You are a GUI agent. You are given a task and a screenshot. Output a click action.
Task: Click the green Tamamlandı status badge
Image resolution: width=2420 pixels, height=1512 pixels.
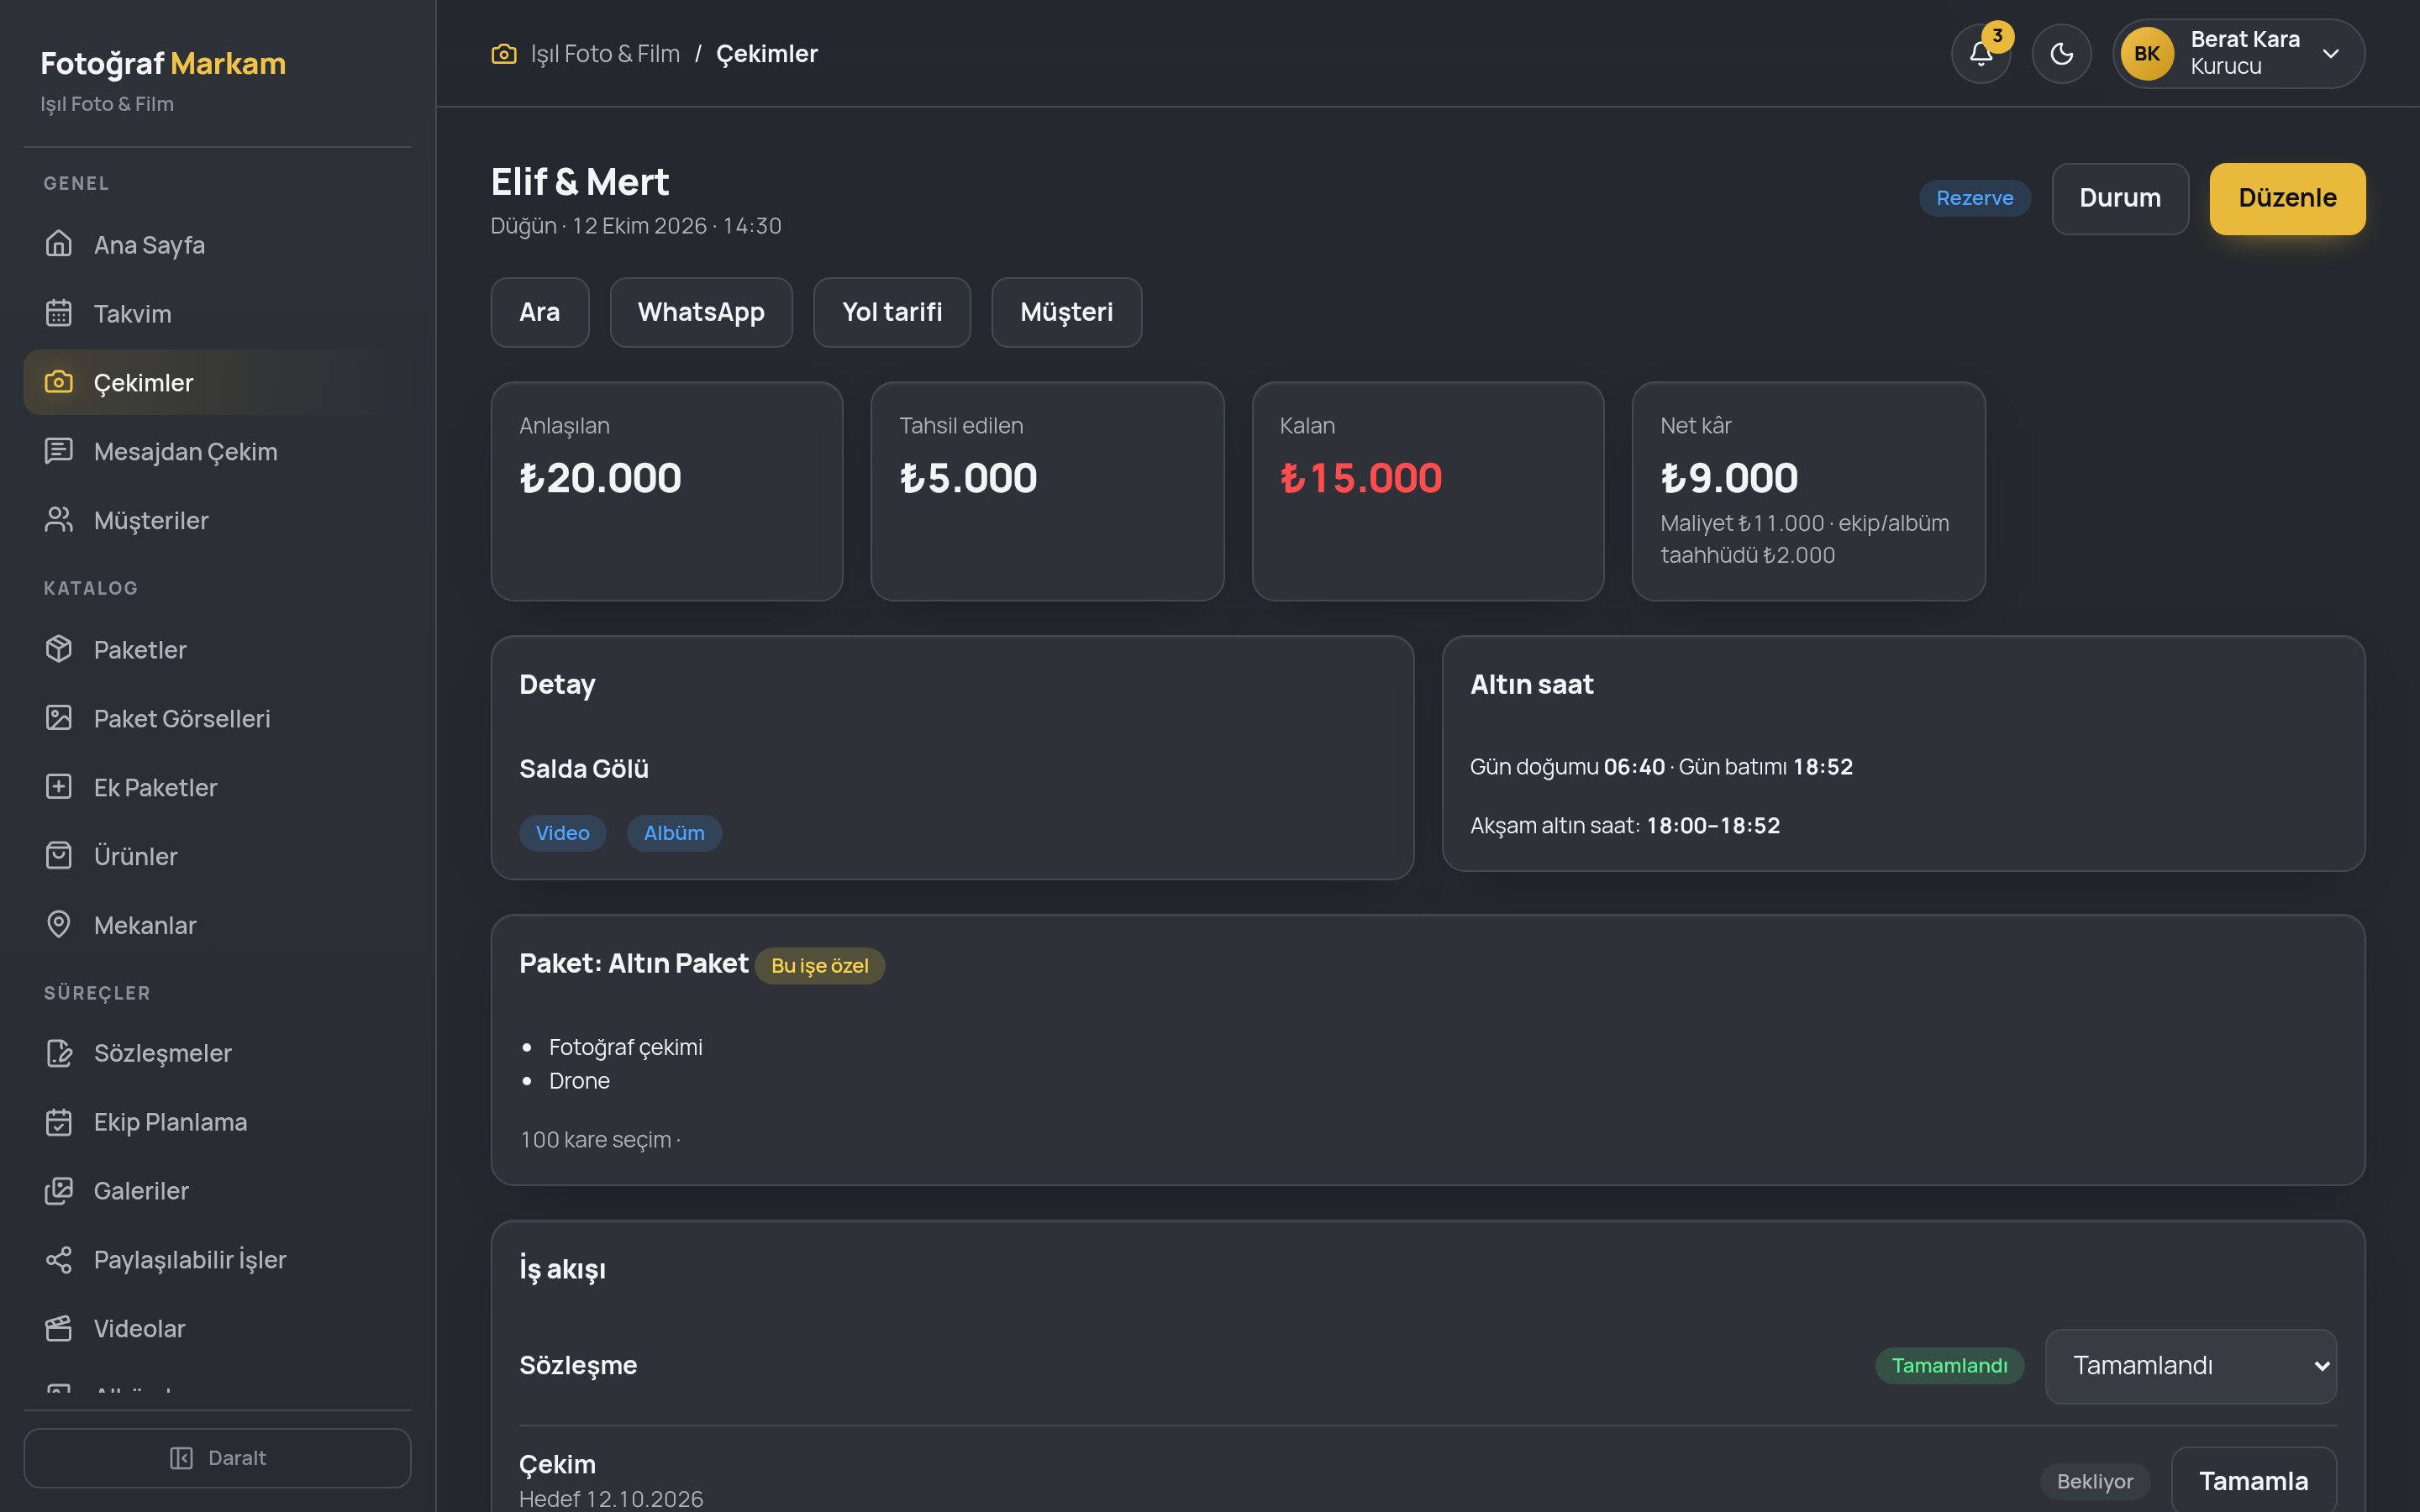pos(1949,1366)
